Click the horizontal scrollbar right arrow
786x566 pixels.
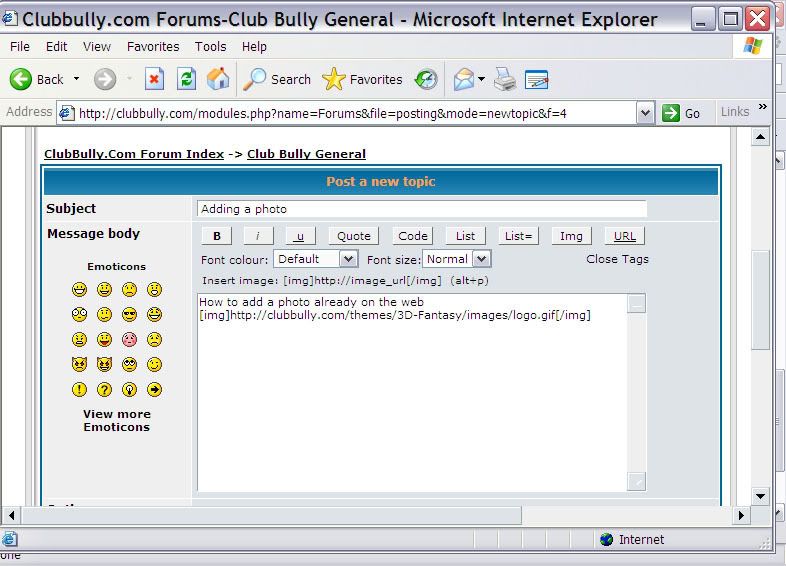click(741, 515)
